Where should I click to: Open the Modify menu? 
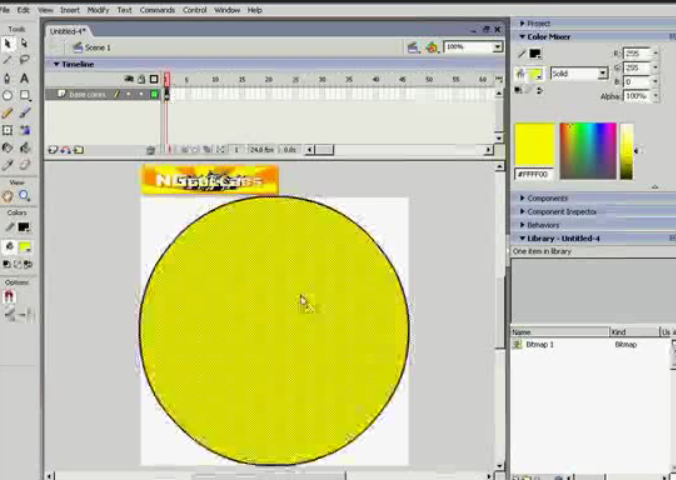click(98, 10)
